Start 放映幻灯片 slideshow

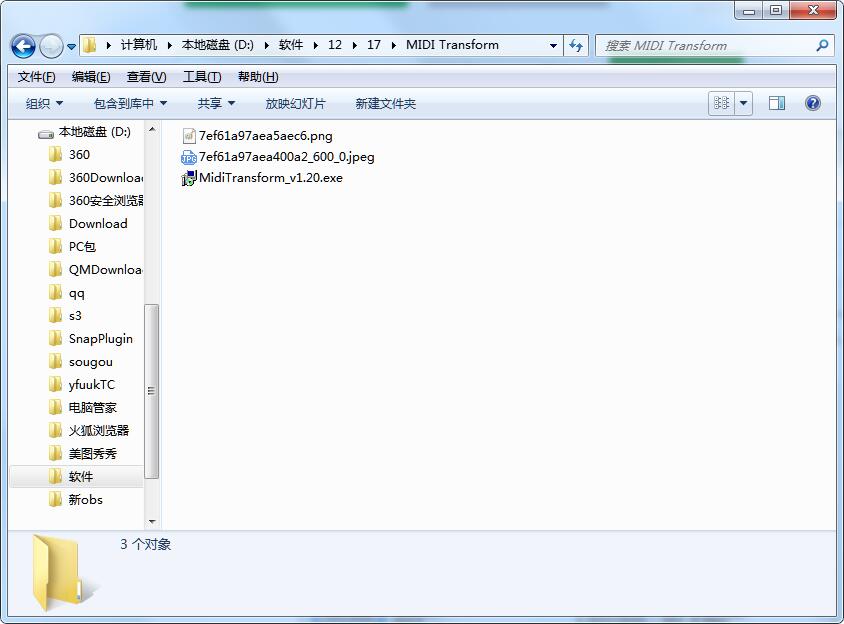pyautogui.click(x=296, y=103)
